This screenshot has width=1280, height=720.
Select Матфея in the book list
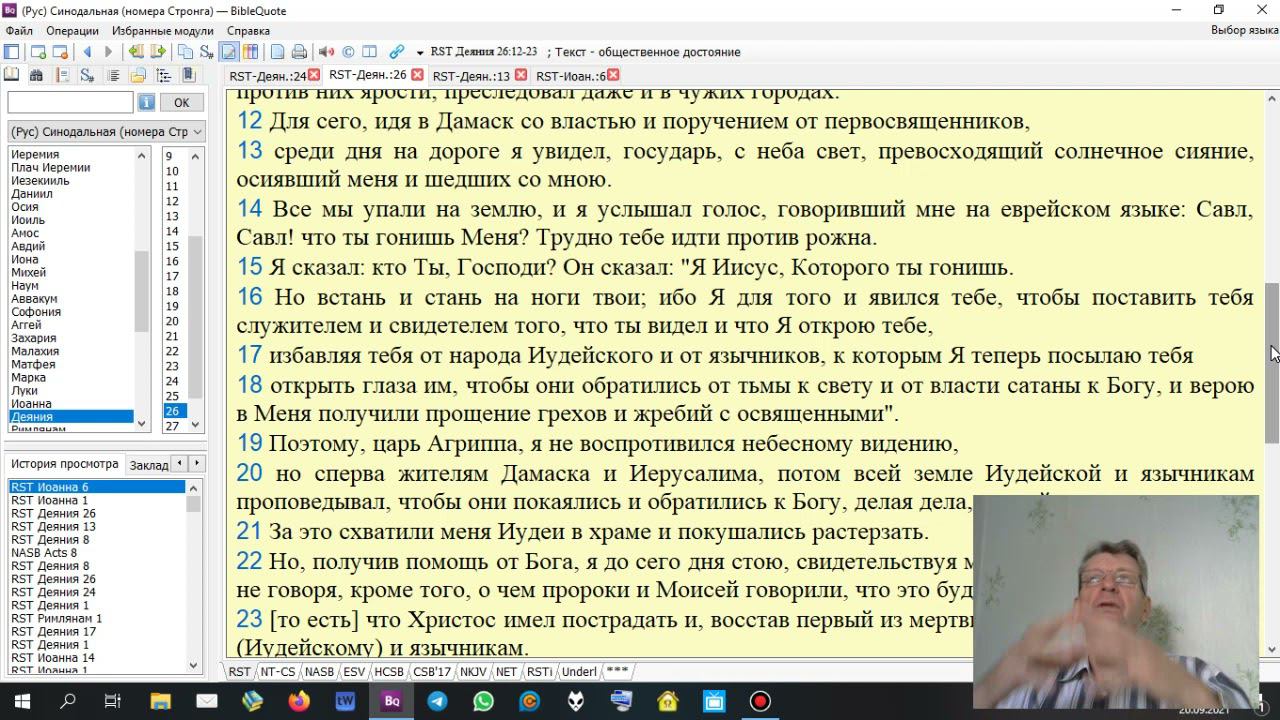(x=33, y=365)
